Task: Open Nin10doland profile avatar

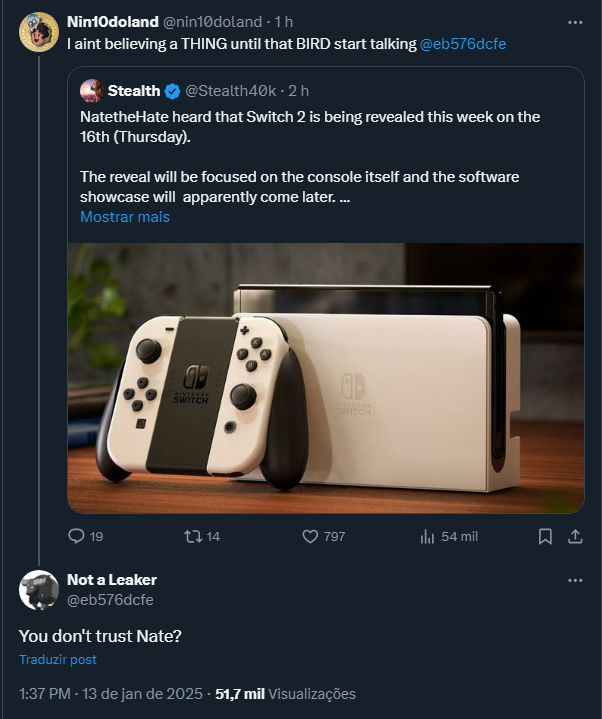Action: [39, 32]
